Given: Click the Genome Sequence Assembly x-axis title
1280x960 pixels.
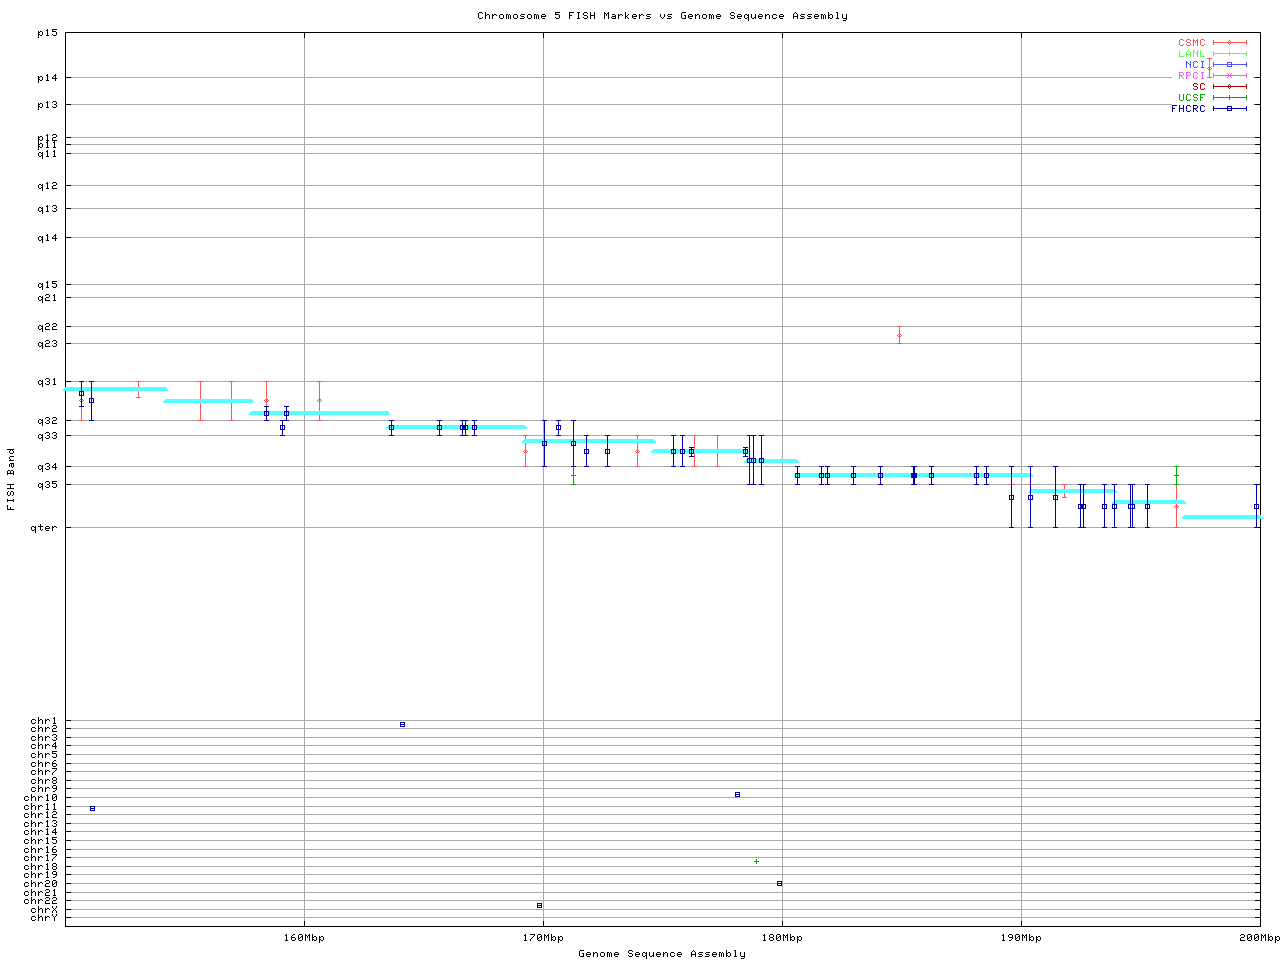Looking at the screenshot, I should pos(662,953).
